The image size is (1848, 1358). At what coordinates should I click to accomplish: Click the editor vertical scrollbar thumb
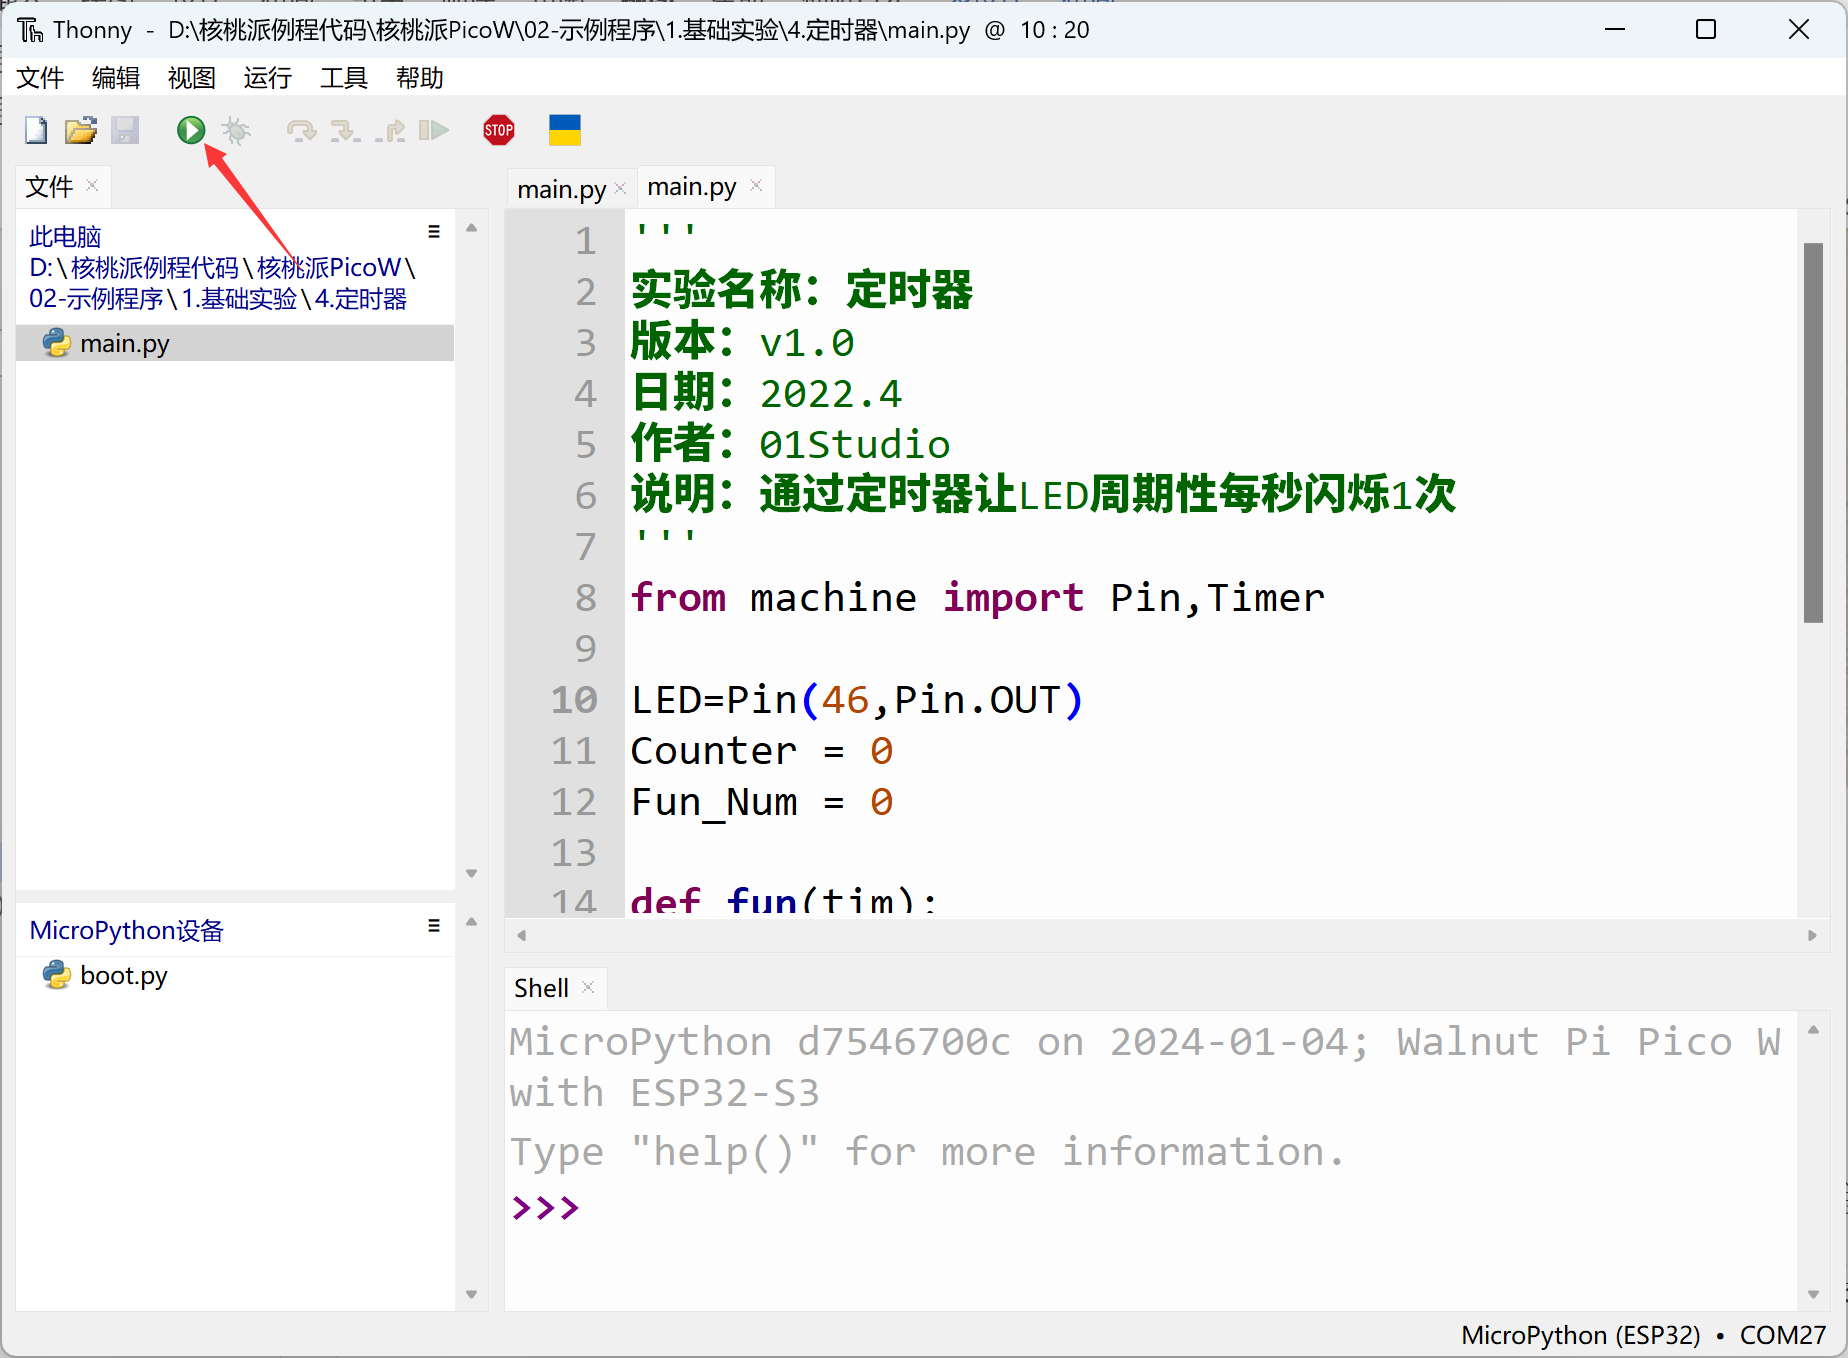coord(1813,432)
